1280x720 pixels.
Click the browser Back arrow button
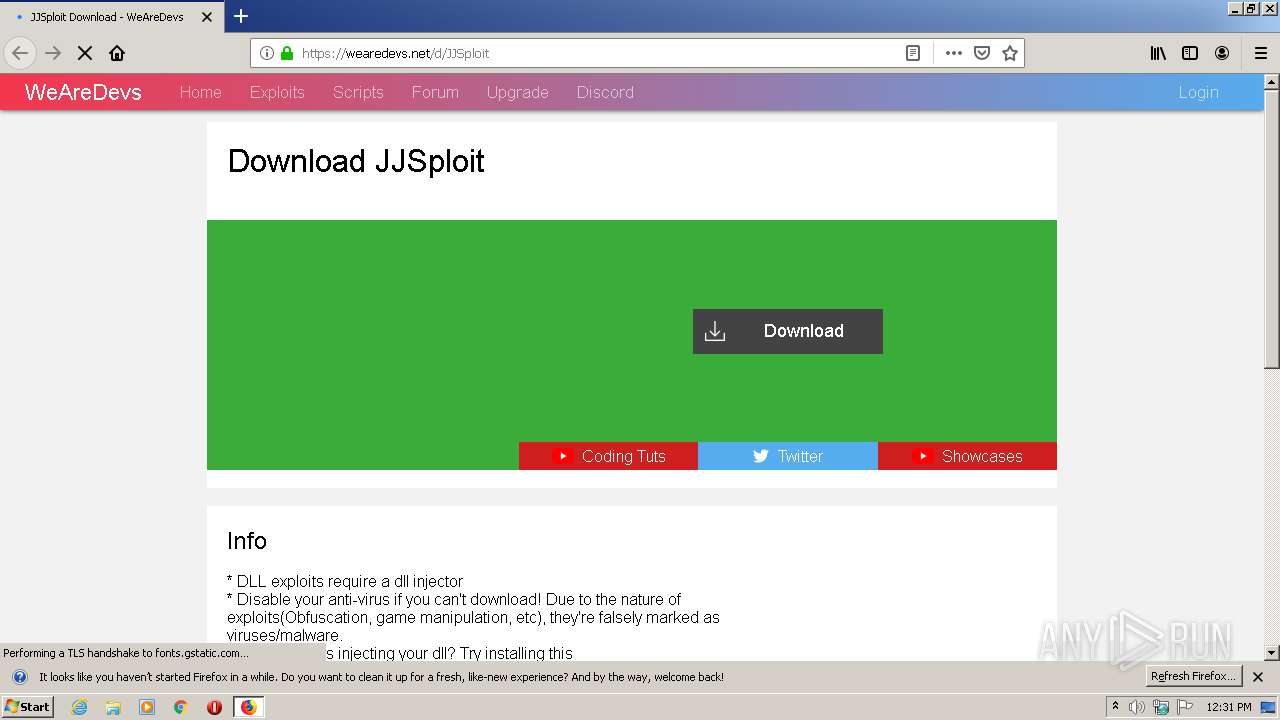point(20,53)
